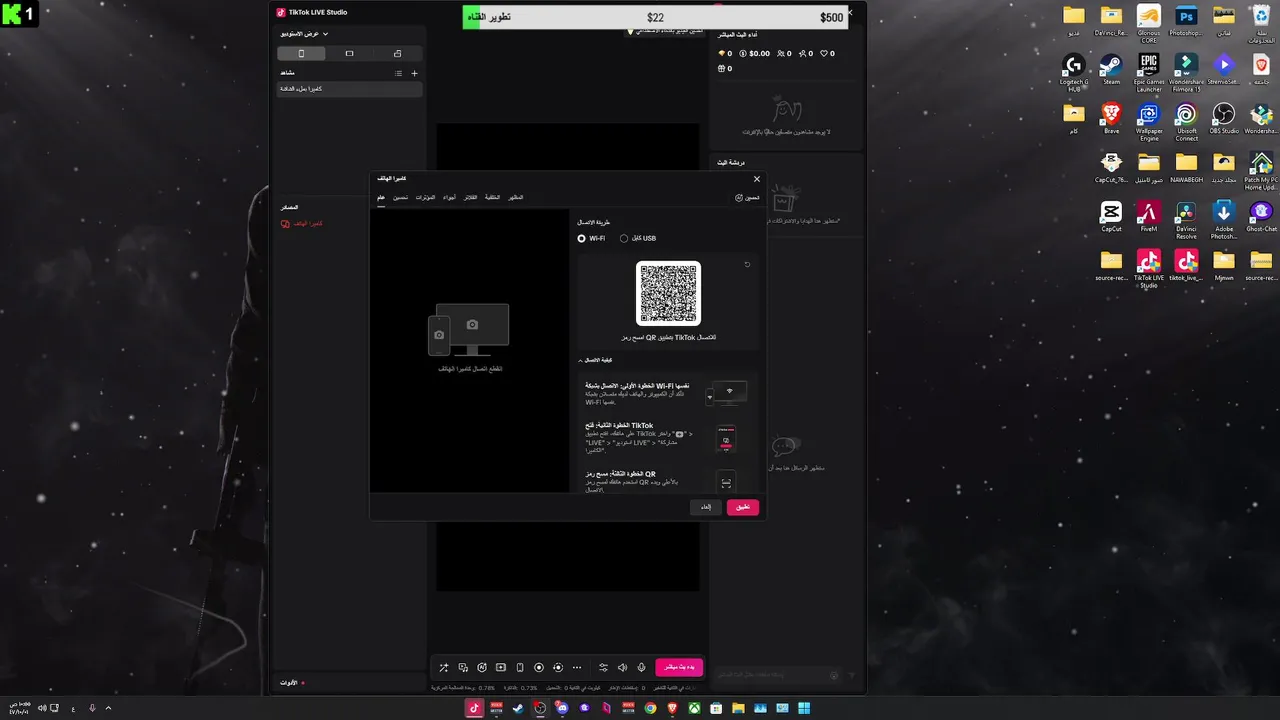Open the scene list icon beside plus
The width and height of the screenshot is (1280, 720).
398,73
